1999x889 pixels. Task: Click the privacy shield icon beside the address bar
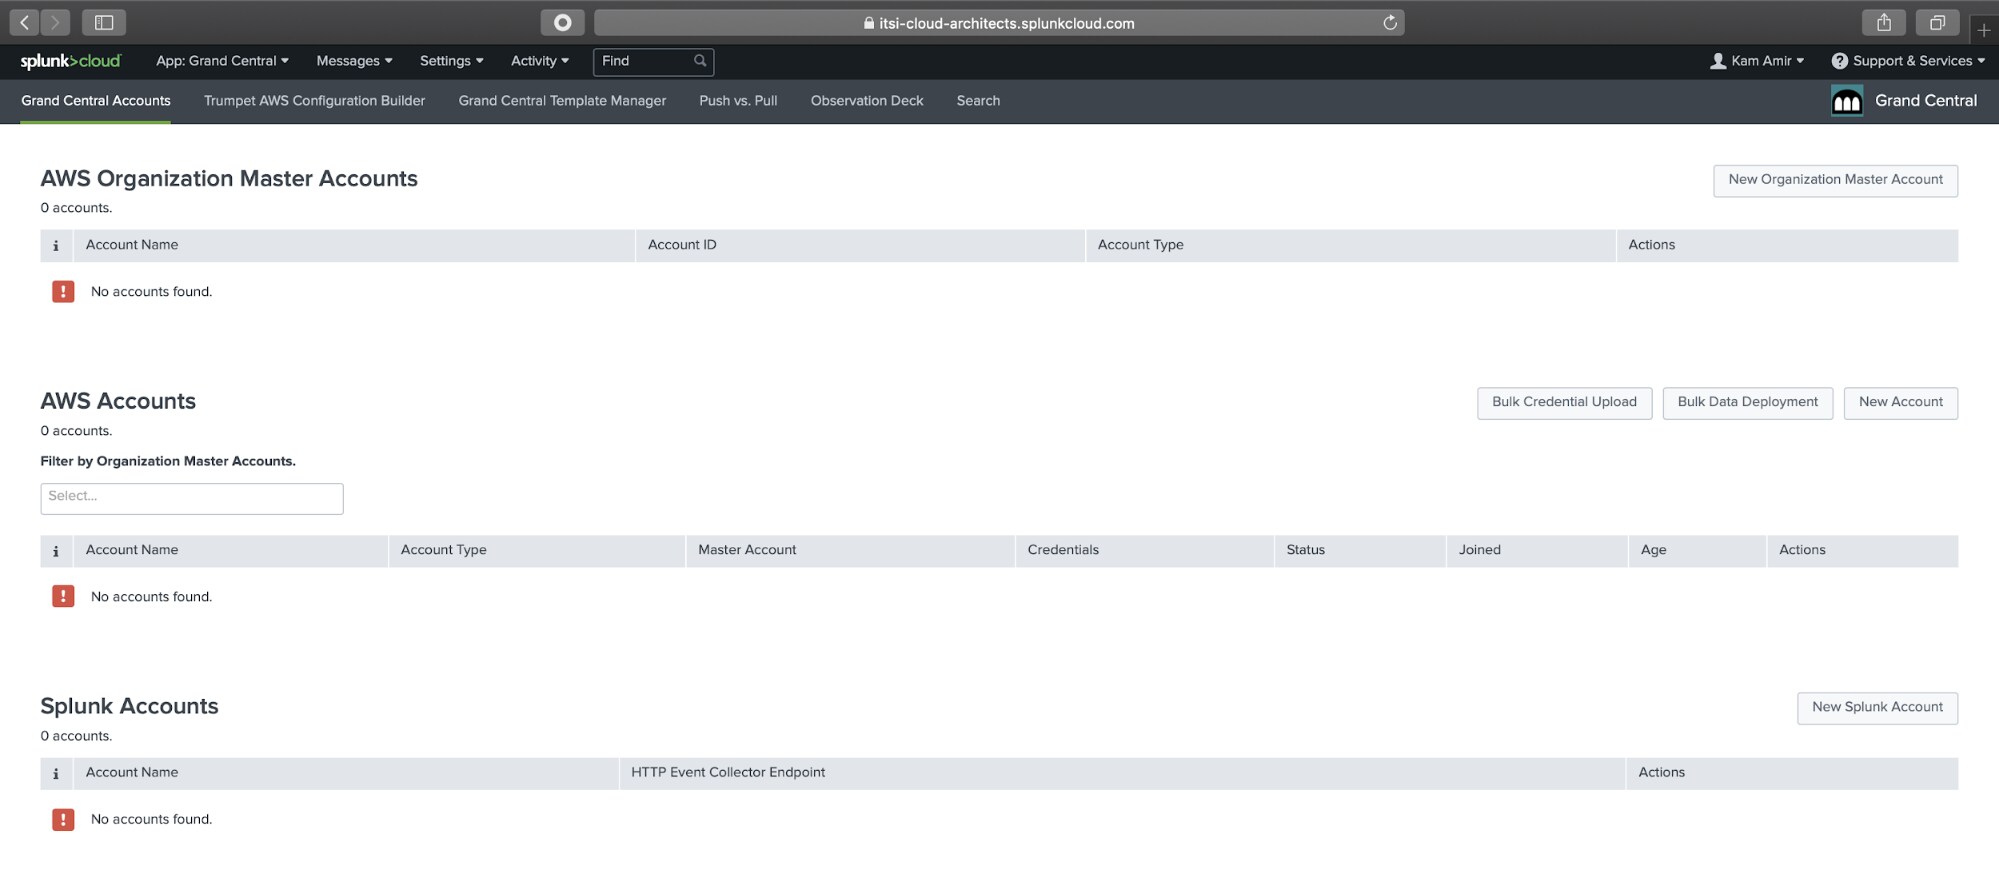point(562,22)
